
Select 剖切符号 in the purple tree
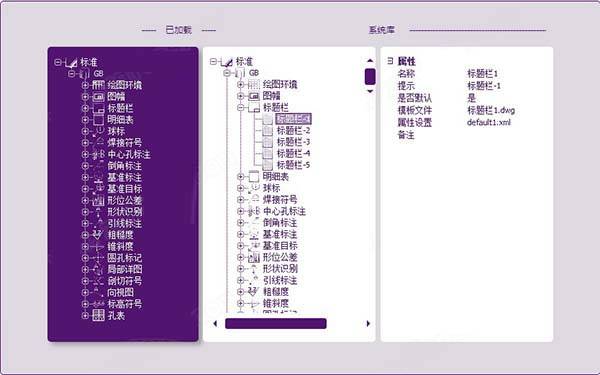125,281
